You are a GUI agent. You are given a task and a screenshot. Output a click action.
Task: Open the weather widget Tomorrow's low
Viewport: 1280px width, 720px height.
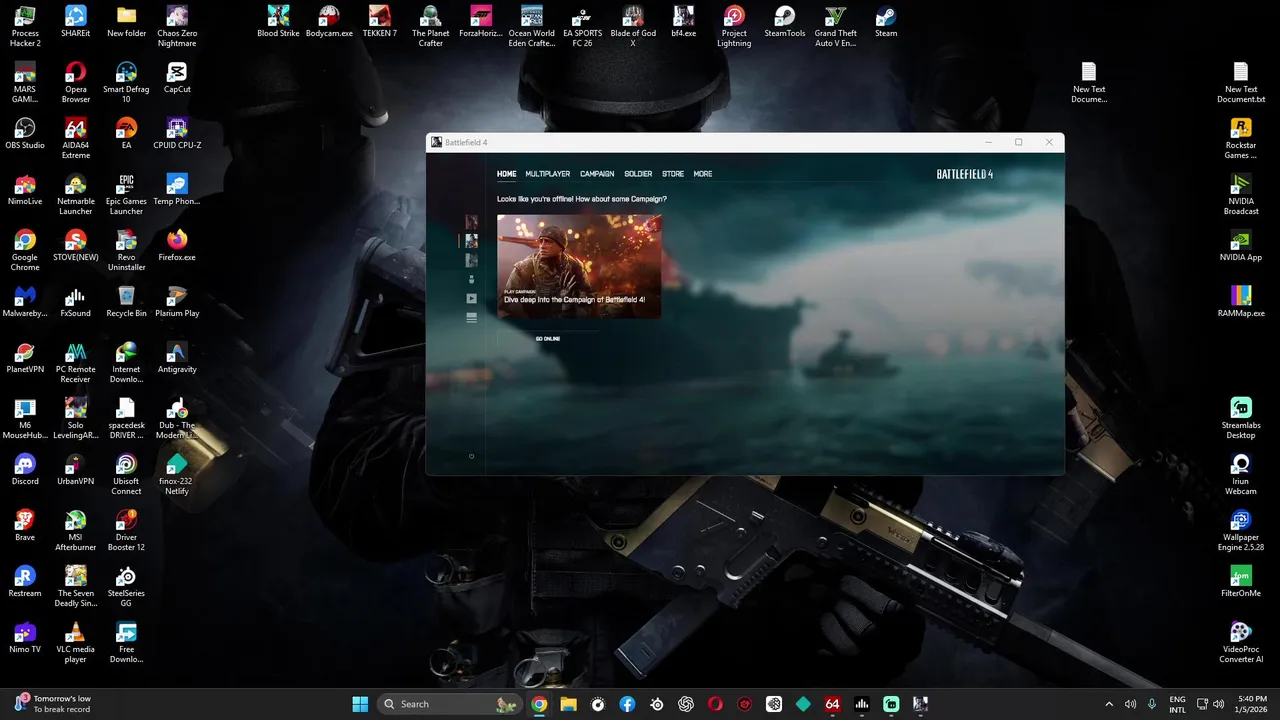[55, 704]
